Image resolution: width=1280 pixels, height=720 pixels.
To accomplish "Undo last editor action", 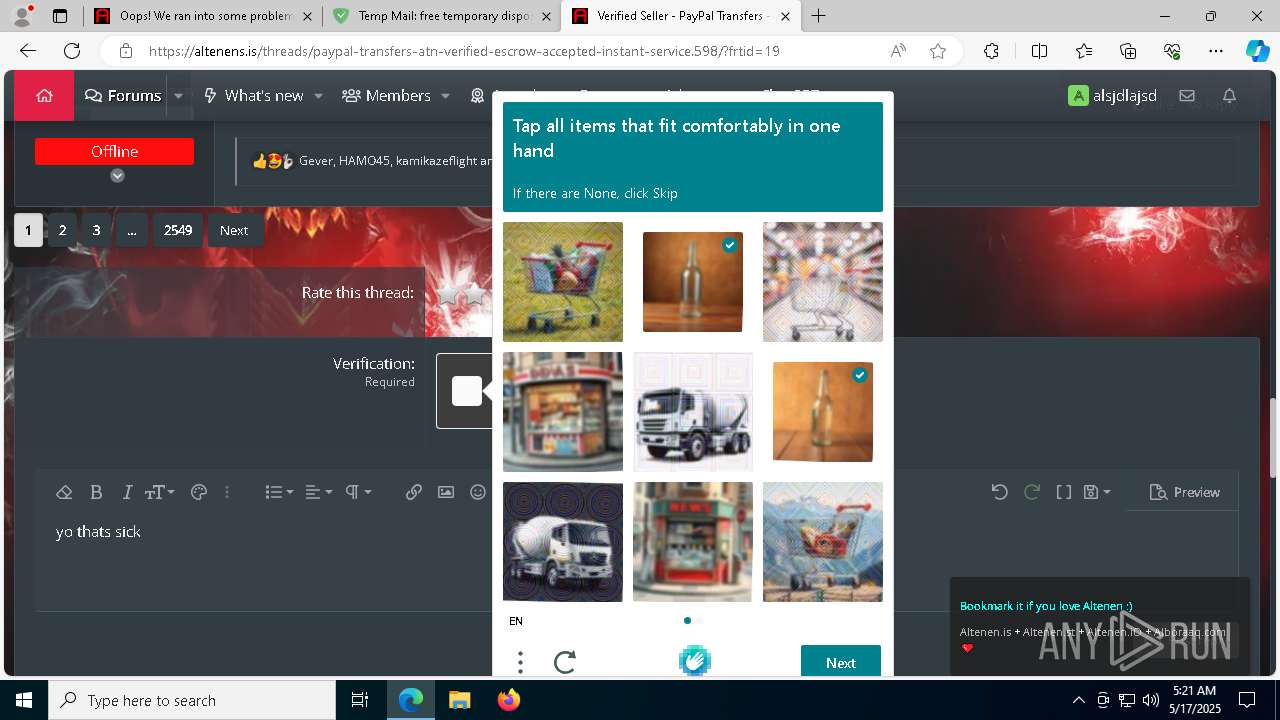I will click(x=999, y=492).
